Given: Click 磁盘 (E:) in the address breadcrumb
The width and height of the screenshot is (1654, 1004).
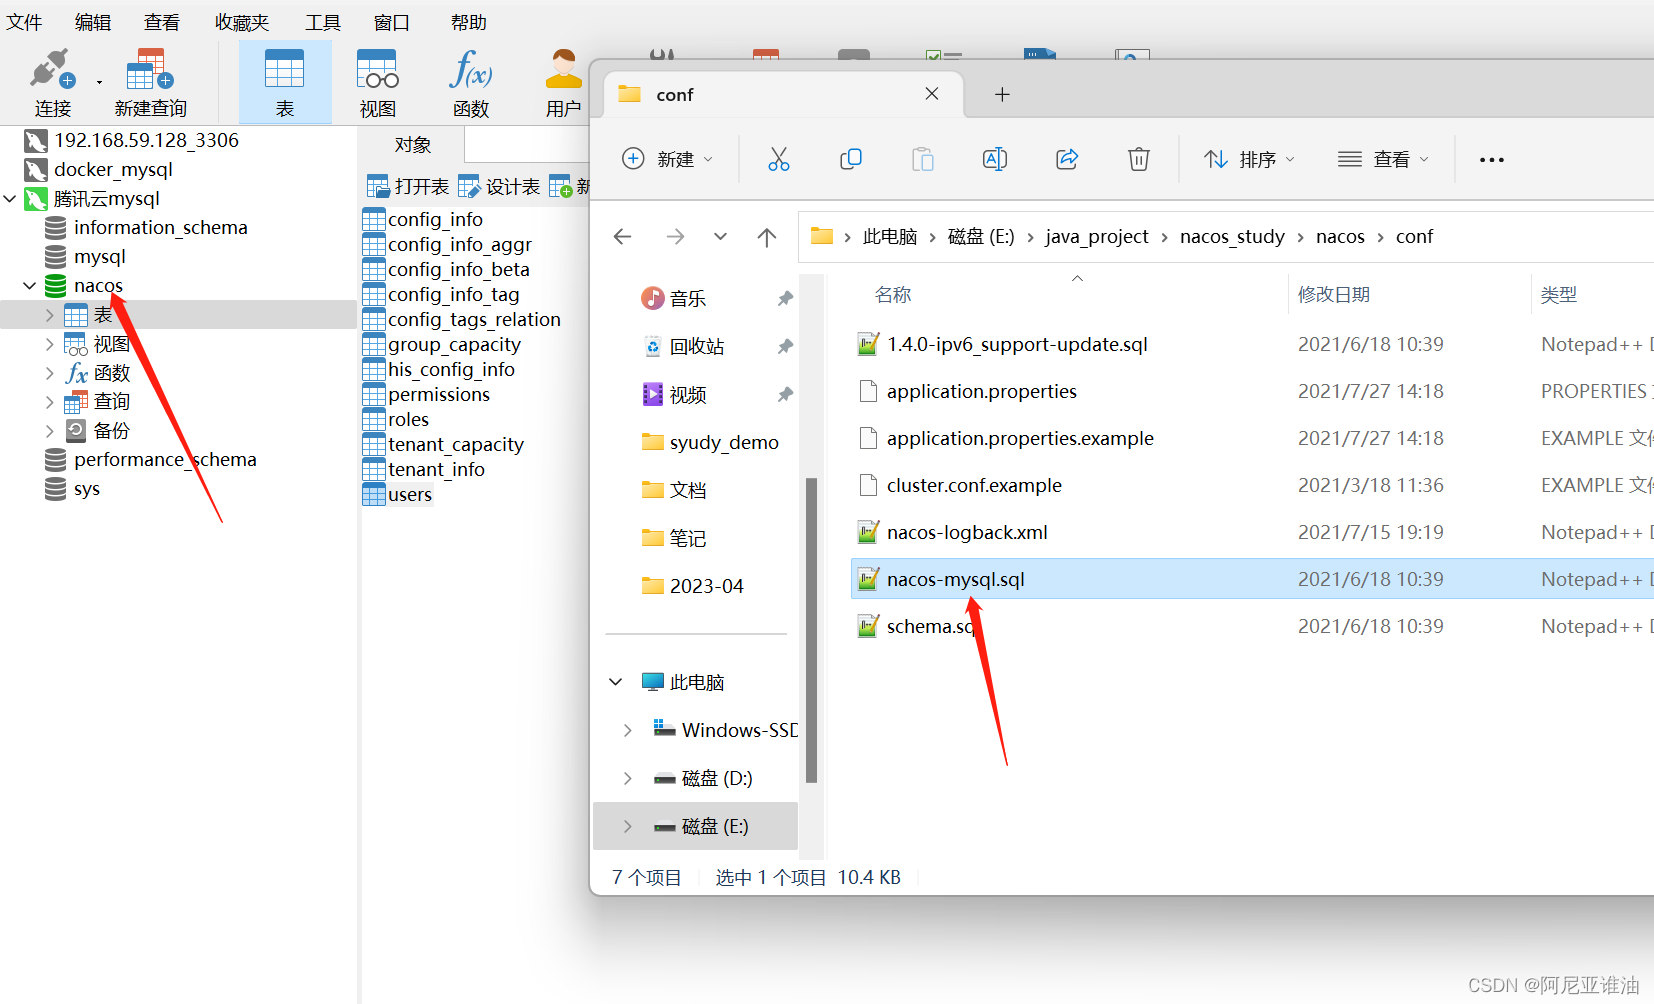Looking at the screenshot, I should 981,236.
